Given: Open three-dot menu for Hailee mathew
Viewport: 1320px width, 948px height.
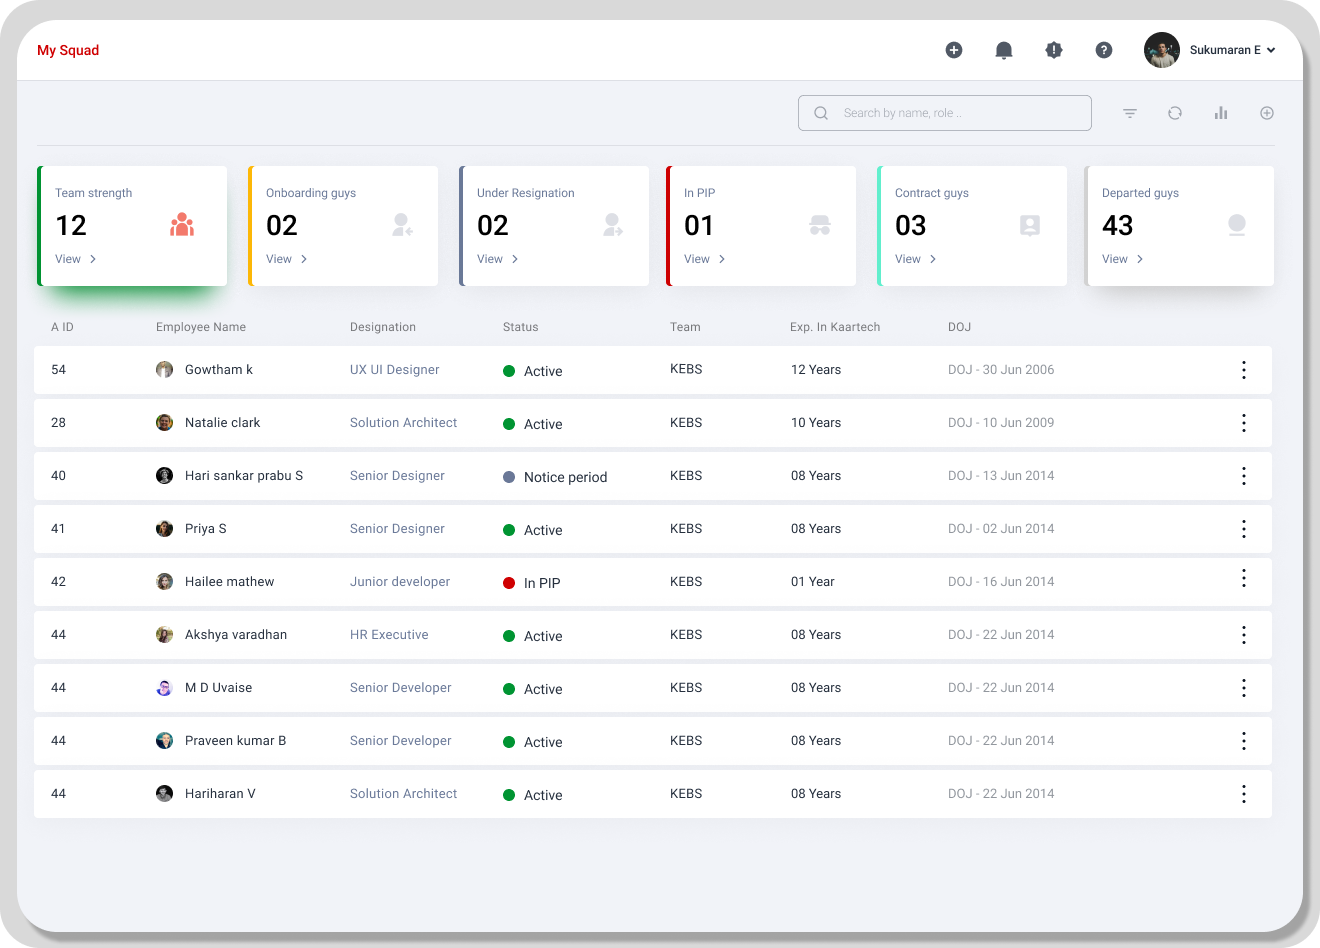Looking at the screenshot, I should [x=1244, y=579].
